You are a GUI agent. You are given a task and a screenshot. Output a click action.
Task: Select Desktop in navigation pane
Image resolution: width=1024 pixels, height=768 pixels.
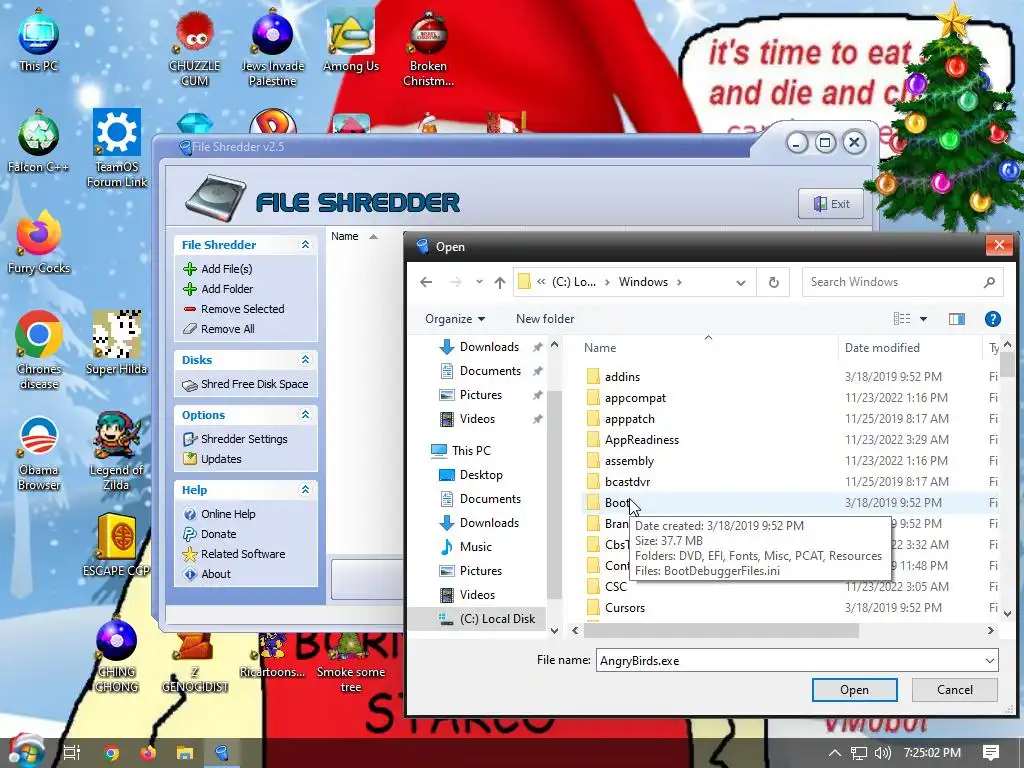pyautogui.click(x=481, y=475)
